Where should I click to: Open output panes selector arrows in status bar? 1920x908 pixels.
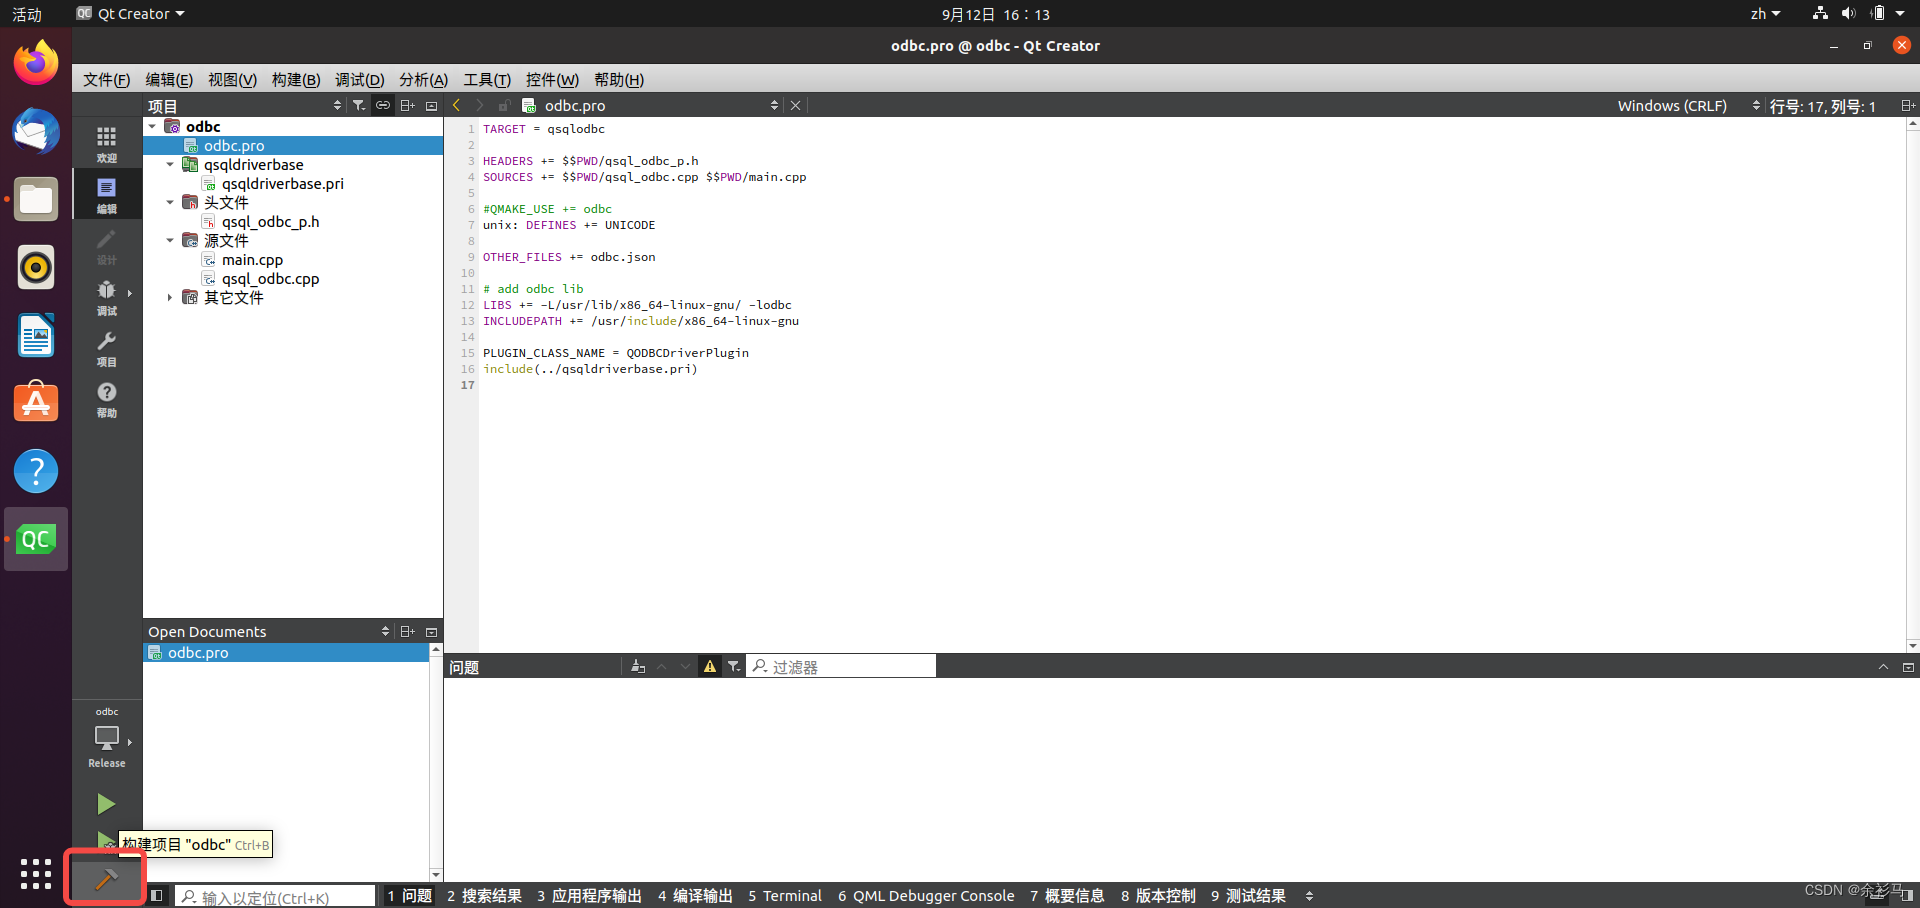pos(1309,895)
